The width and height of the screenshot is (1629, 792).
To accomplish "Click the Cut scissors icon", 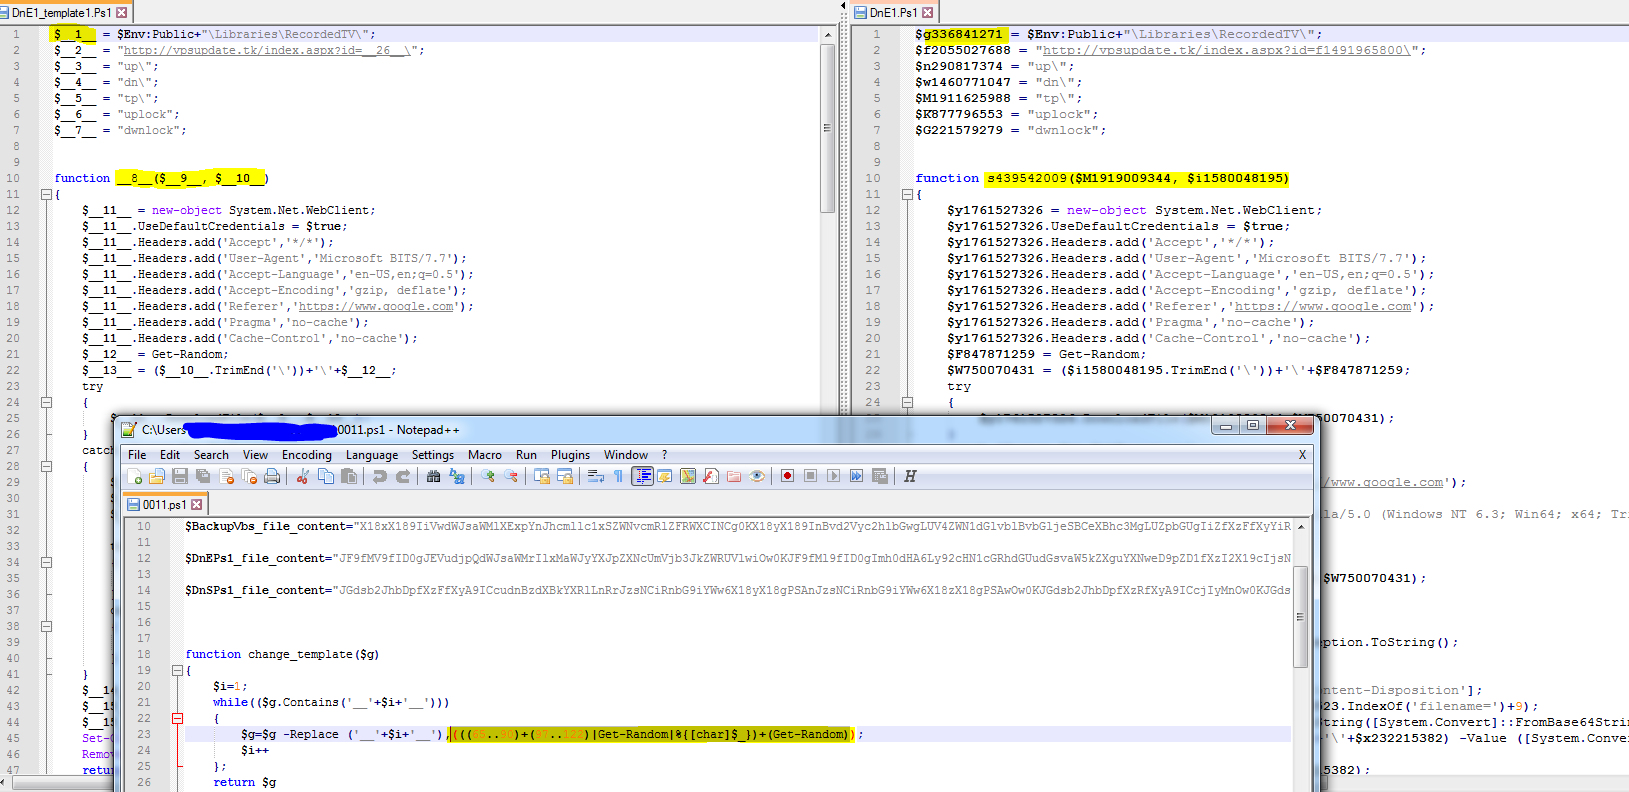I will coord(303,476).
